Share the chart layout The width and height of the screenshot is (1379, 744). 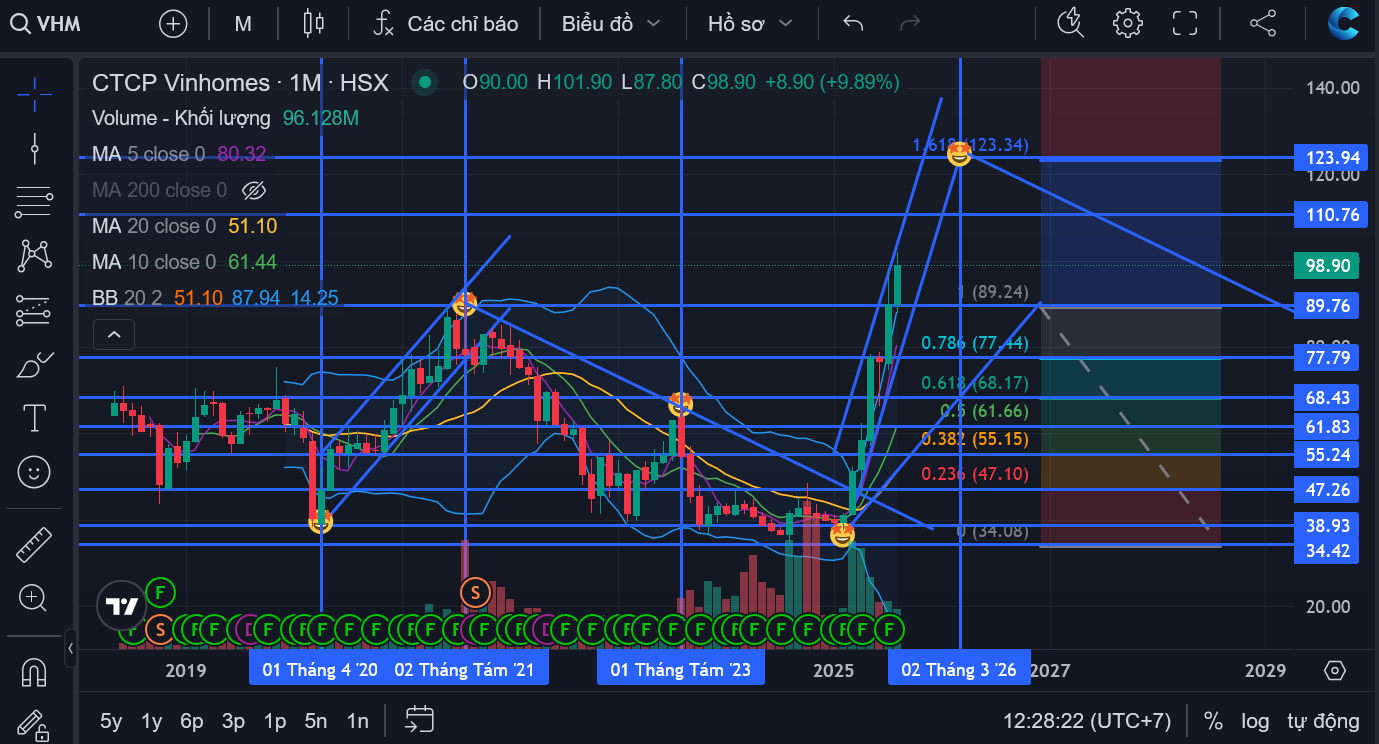click(1263, 23)
